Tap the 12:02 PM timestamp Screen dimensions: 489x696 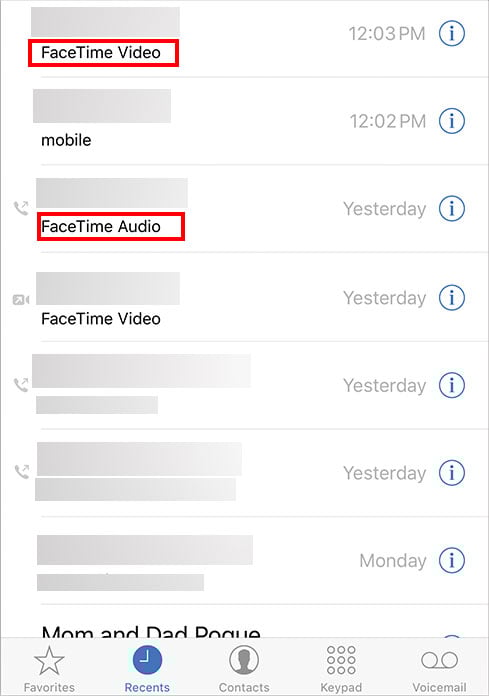tap(388, 121)
